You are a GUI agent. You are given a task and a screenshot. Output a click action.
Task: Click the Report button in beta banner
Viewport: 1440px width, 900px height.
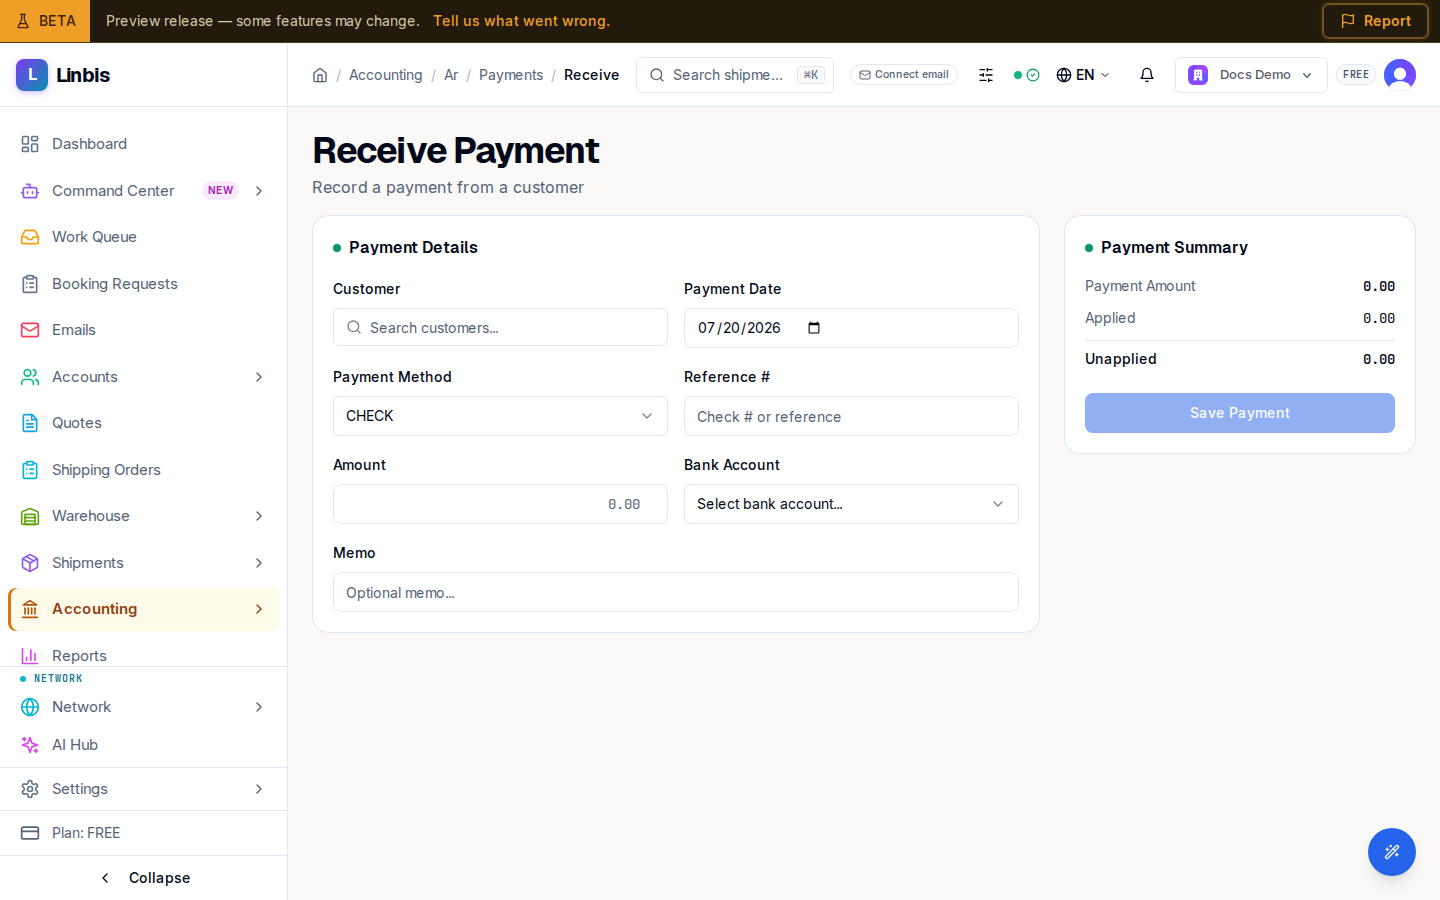coord(1375,21)
